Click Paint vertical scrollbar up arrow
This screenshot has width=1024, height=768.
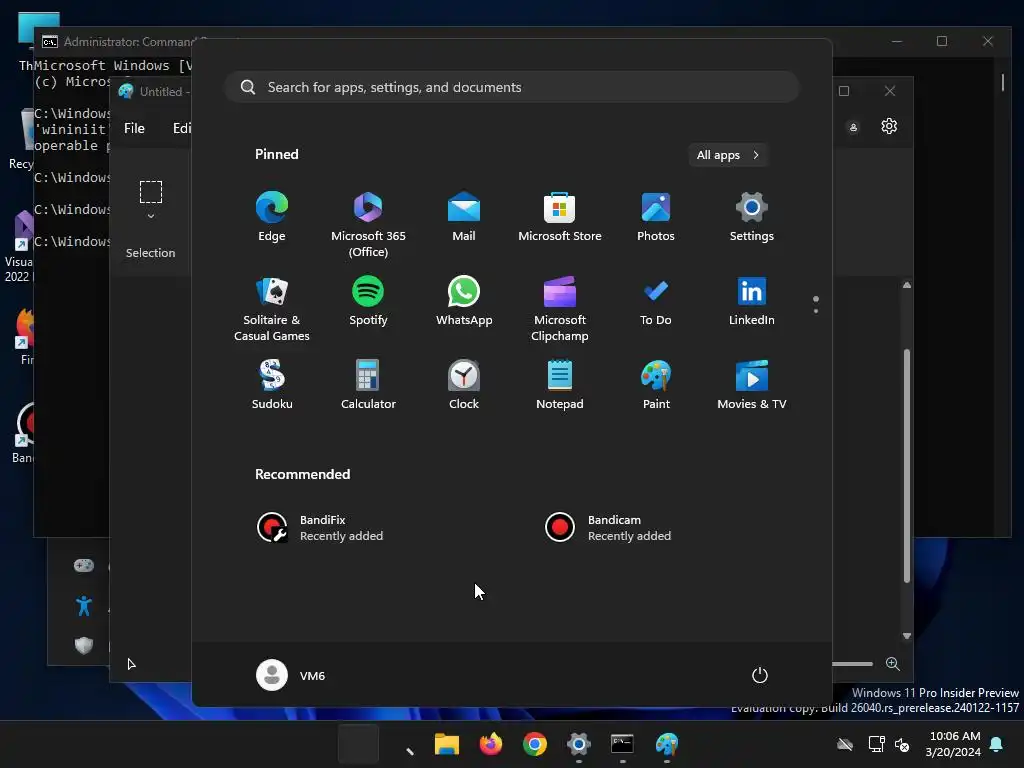pos(906,285)
